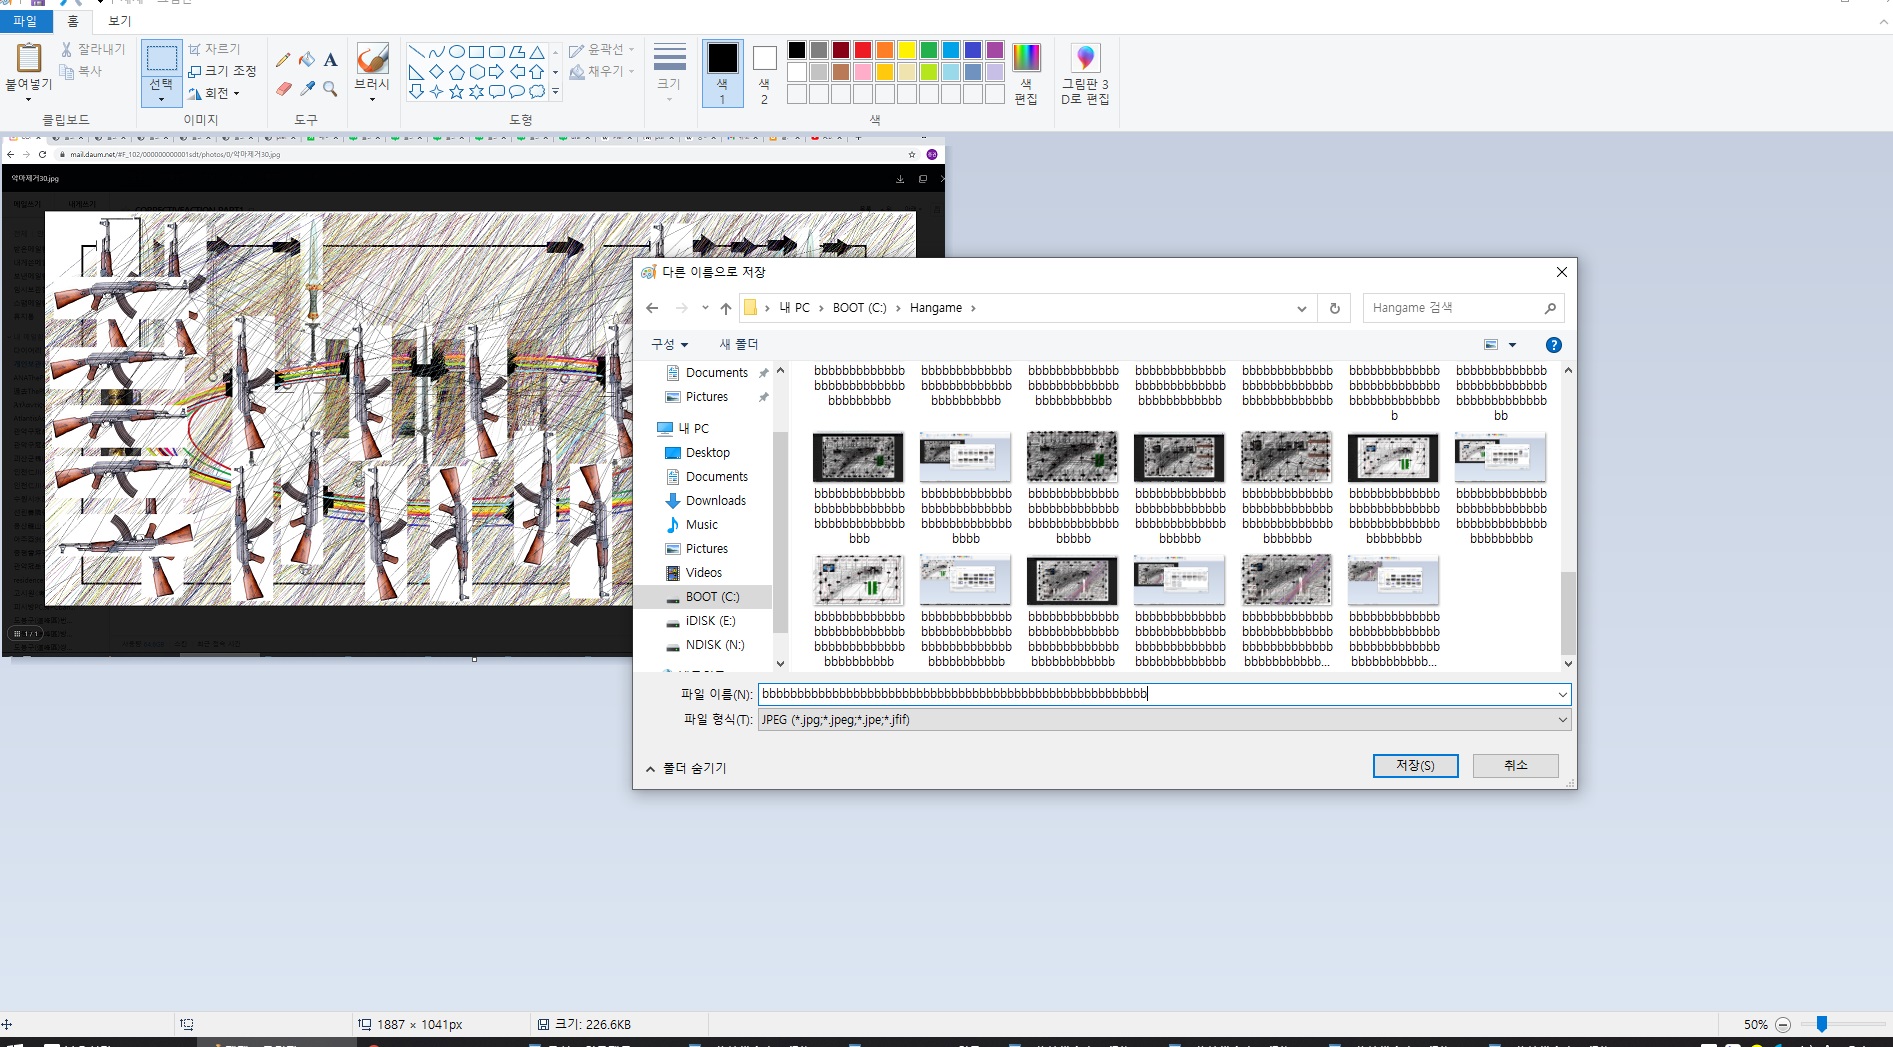Open the file name history dropdown

point(1562,694)
